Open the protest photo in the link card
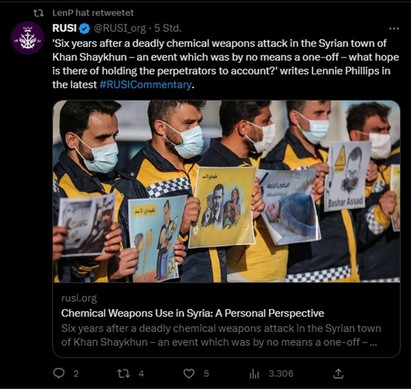The image size is (411, 389). click(226, 191)
